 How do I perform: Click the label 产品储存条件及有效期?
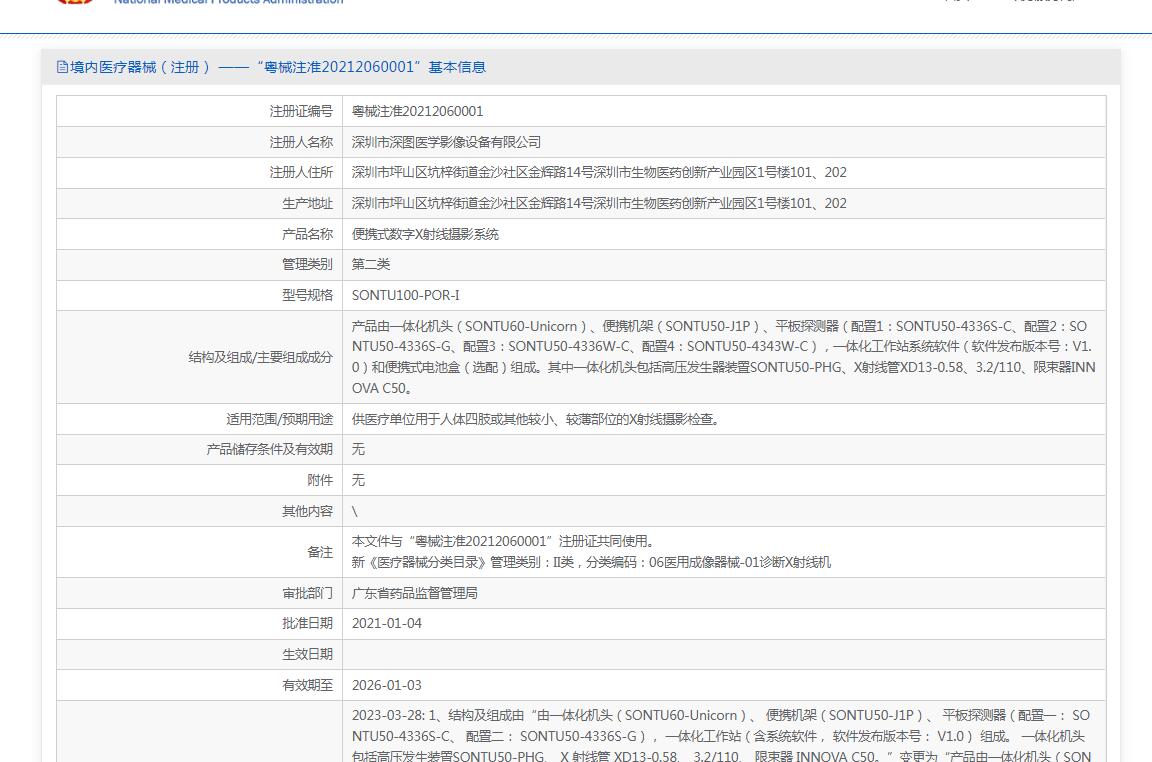pyautogui.click(x=270, y=449)
